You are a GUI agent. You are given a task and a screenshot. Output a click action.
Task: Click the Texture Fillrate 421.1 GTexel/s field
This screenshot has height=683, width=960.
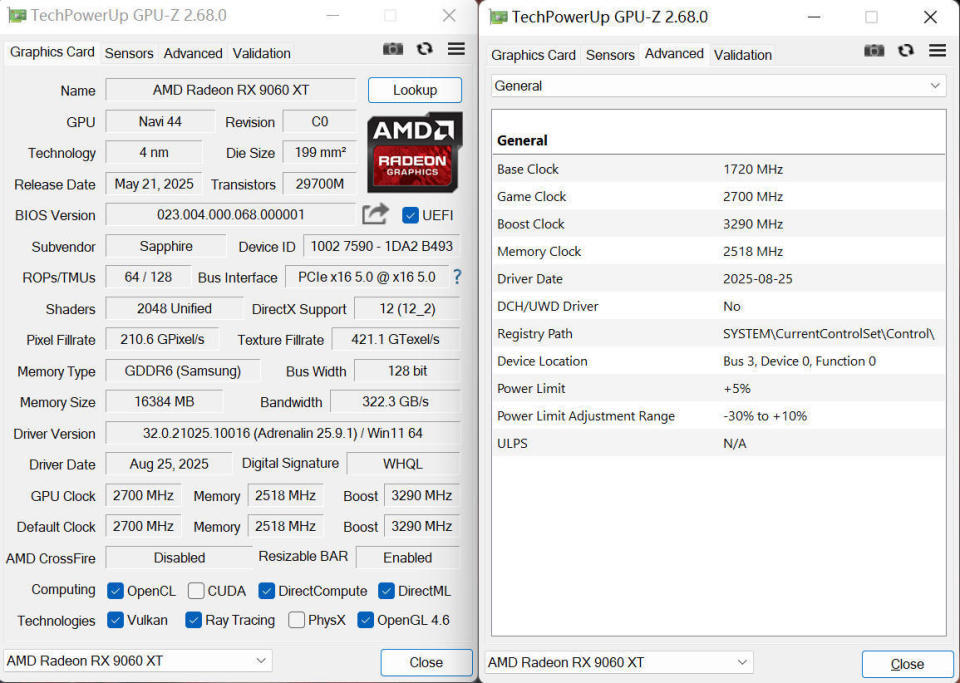pyautogui.click(x=396, y=339)
